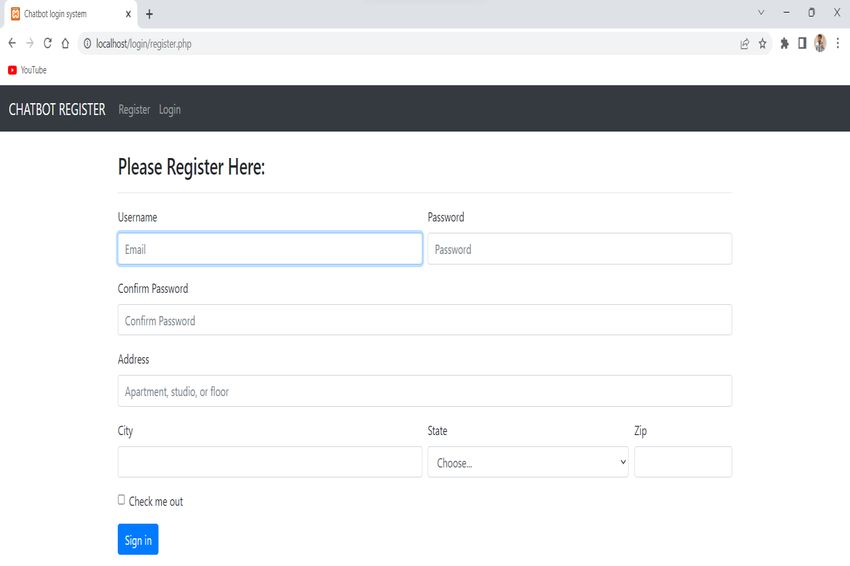Click the browser back arrow

[12, 43]
